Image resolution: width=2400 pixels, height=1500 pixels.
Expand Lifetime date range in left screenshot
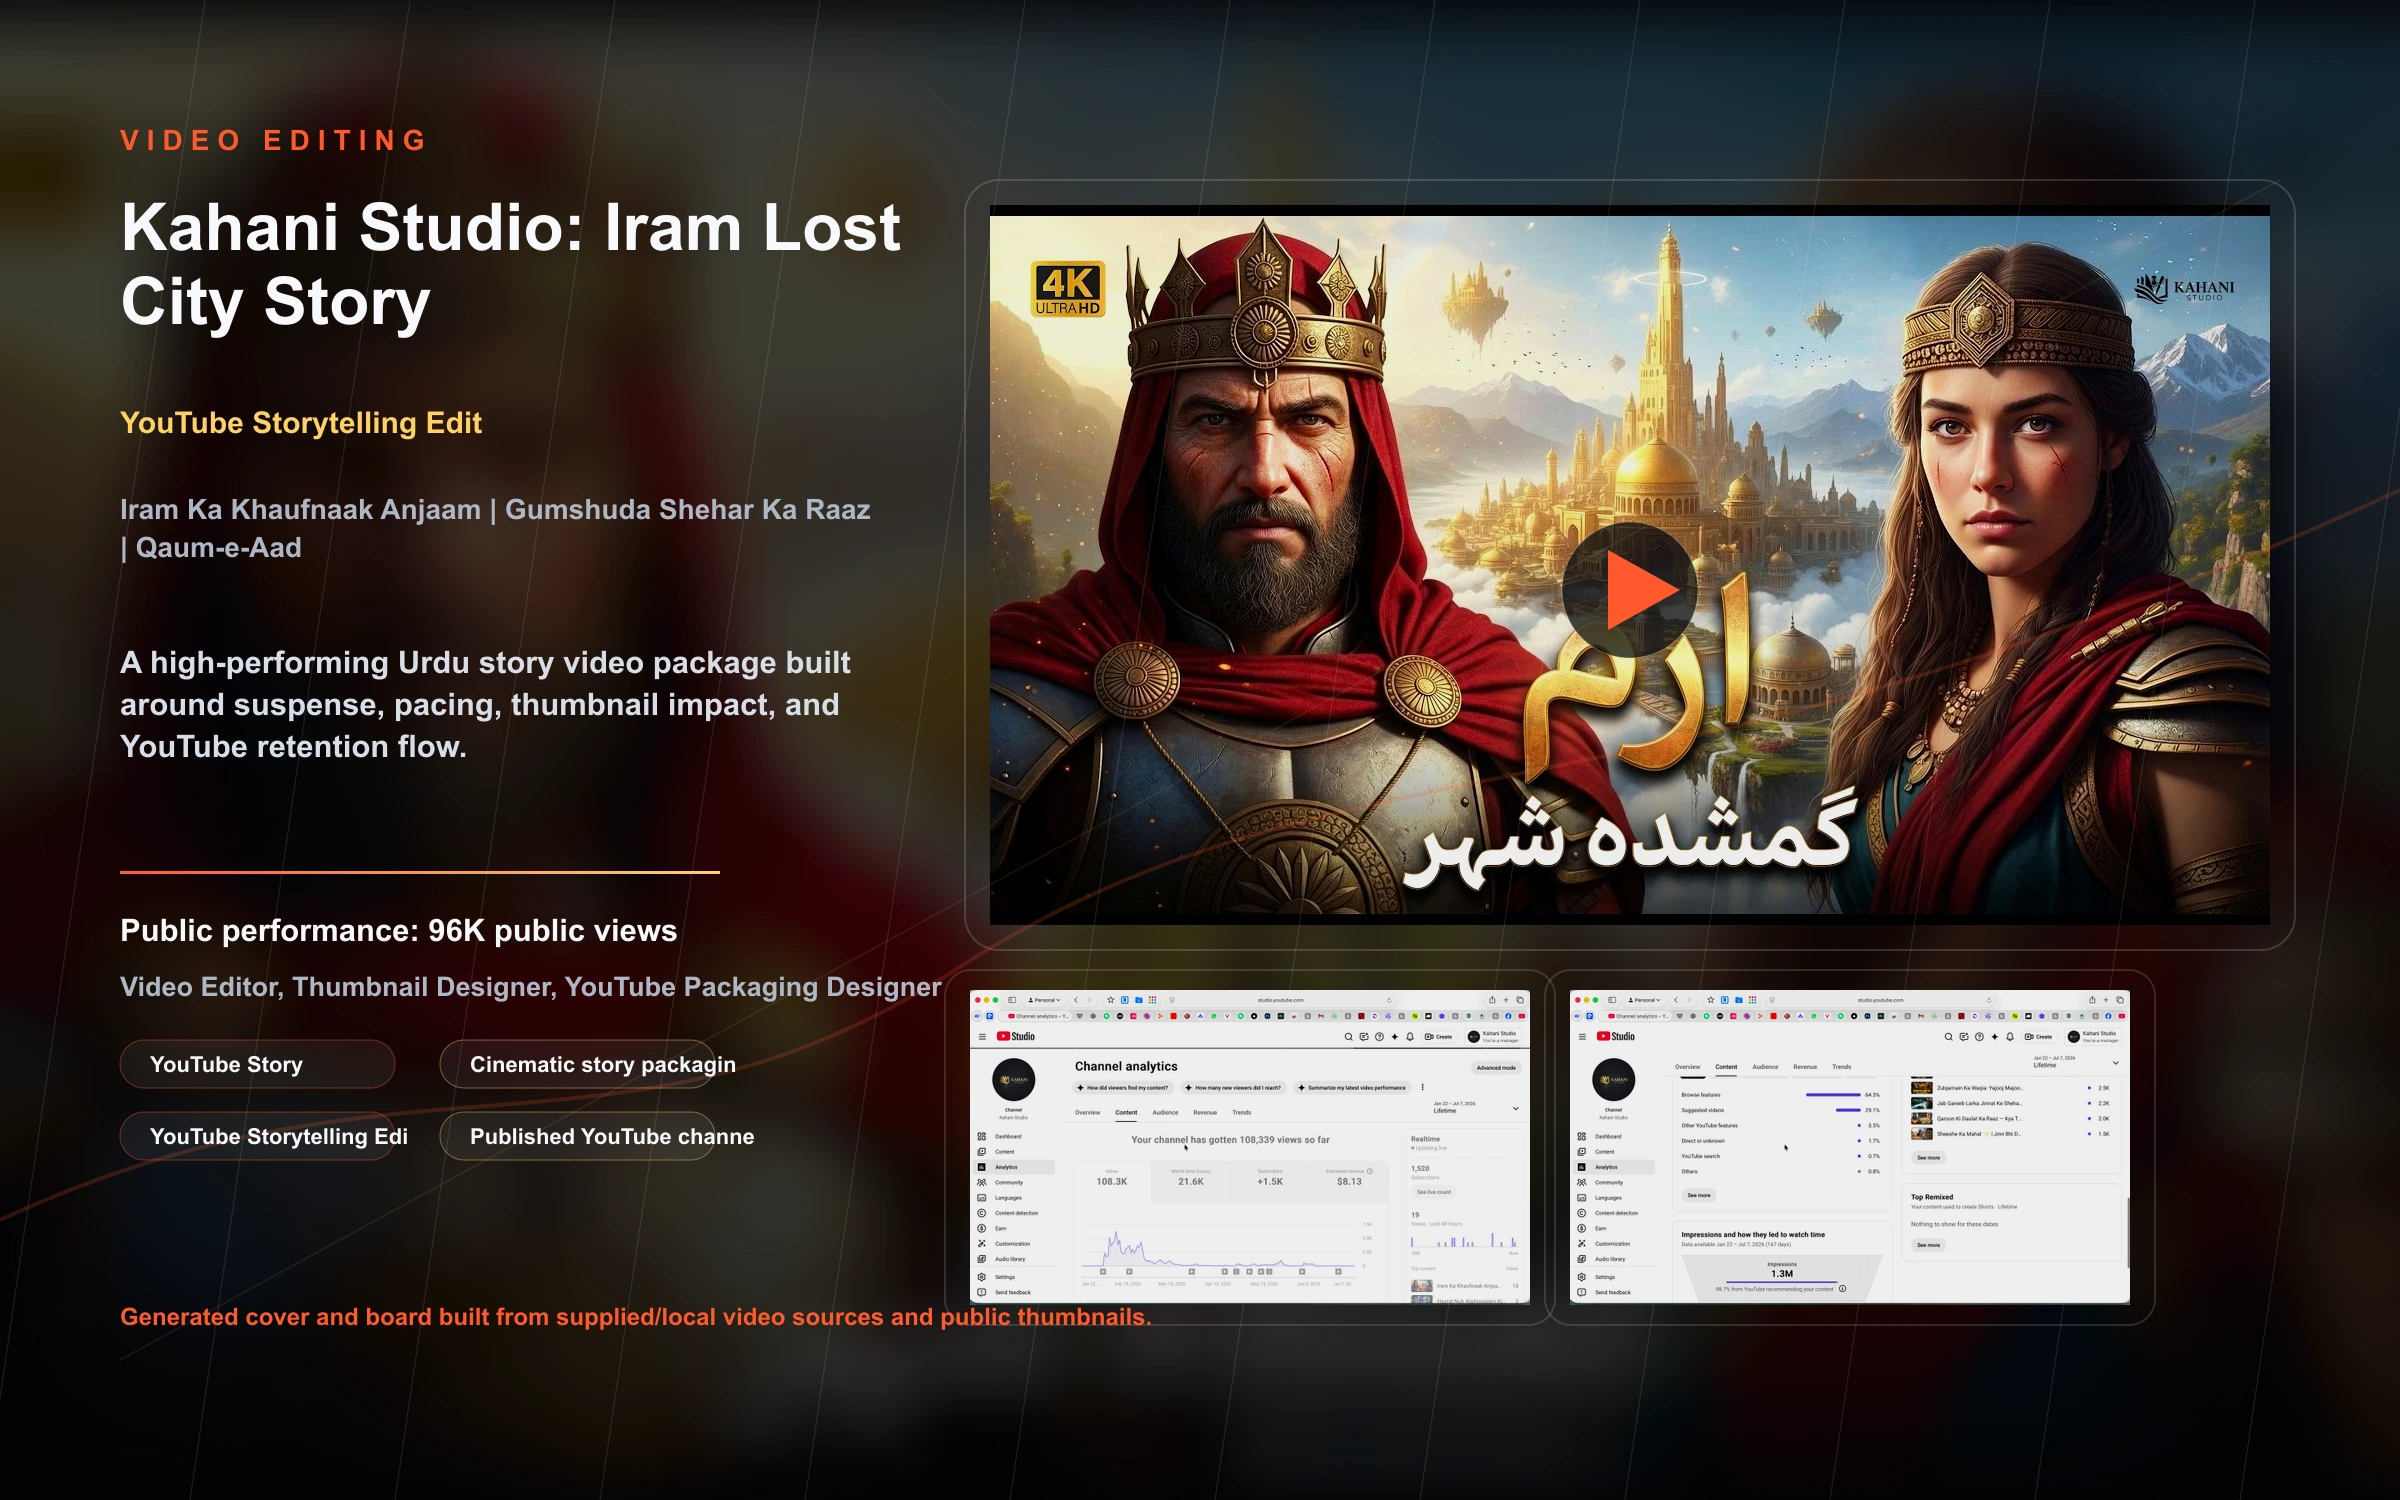[1476, 1108]
